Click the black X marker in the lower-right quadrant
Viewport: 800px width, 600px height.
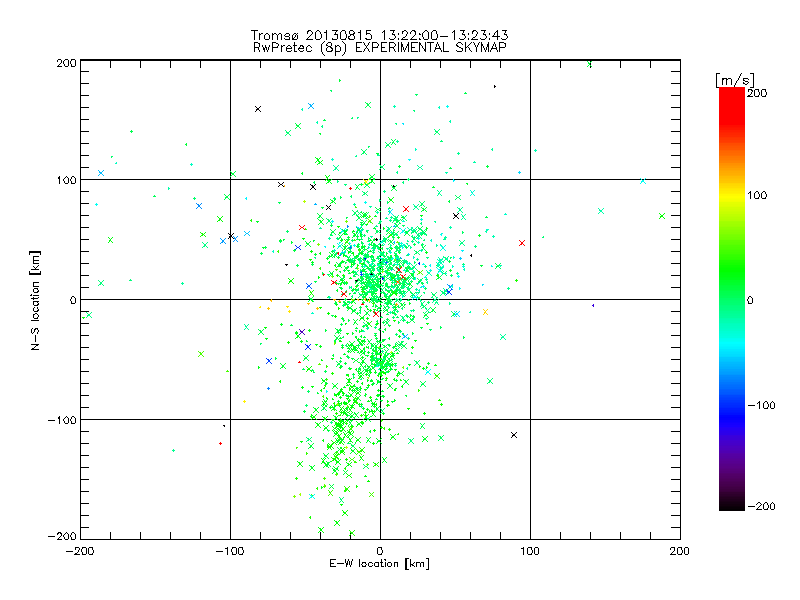pyautogui.click(x=514, y=435)
